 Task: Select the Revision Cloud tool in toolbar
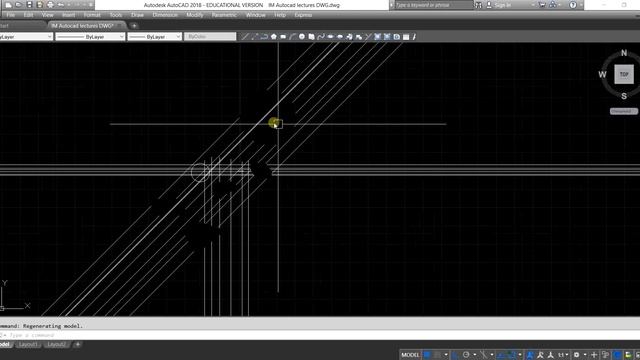[x=311, y=37]
